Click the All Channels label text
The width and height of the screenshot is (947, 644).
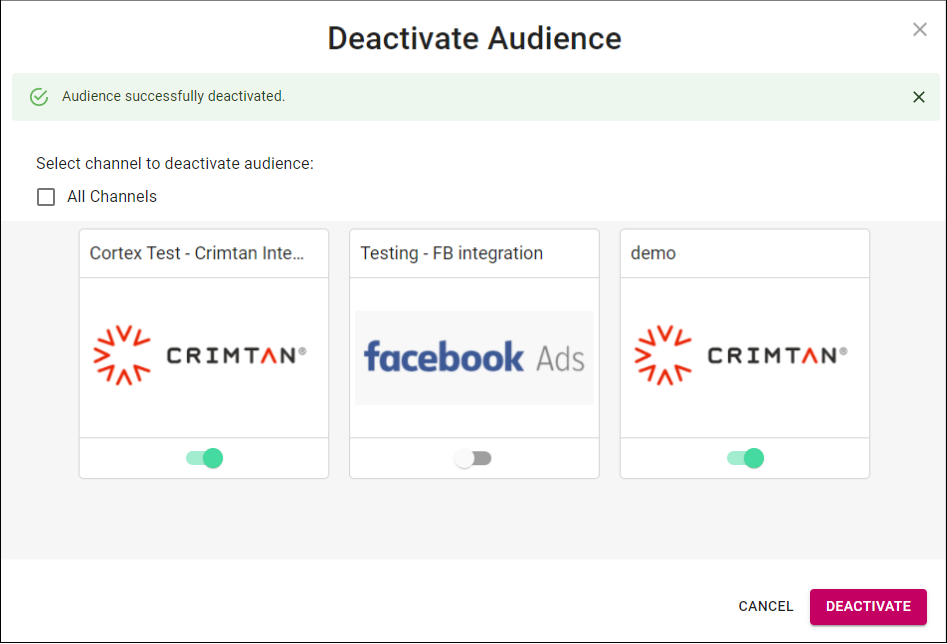[112, 197]
